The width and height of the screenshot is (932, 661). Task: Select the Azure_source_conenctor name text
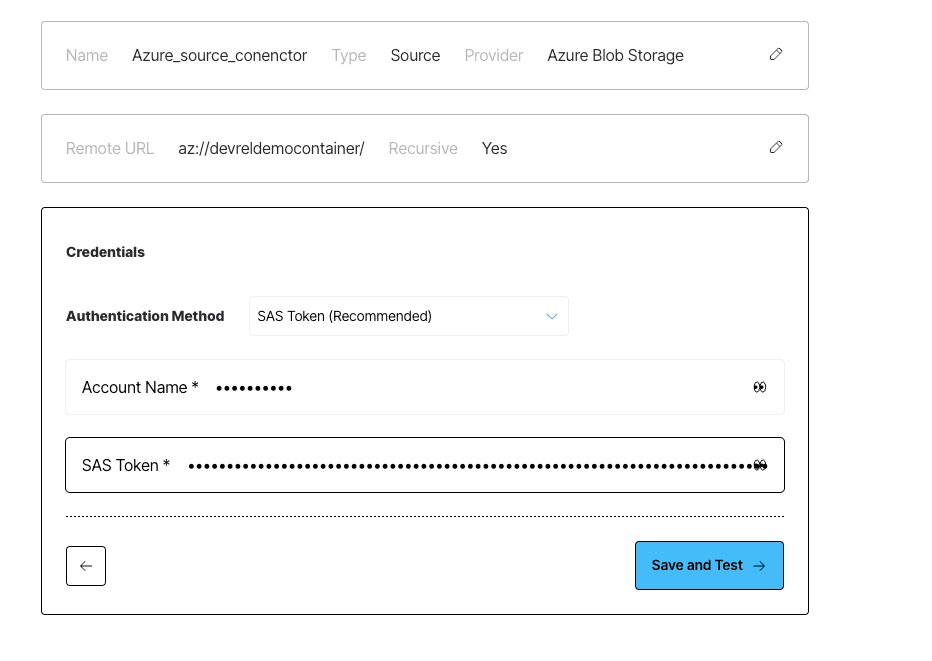click(219, 55)
